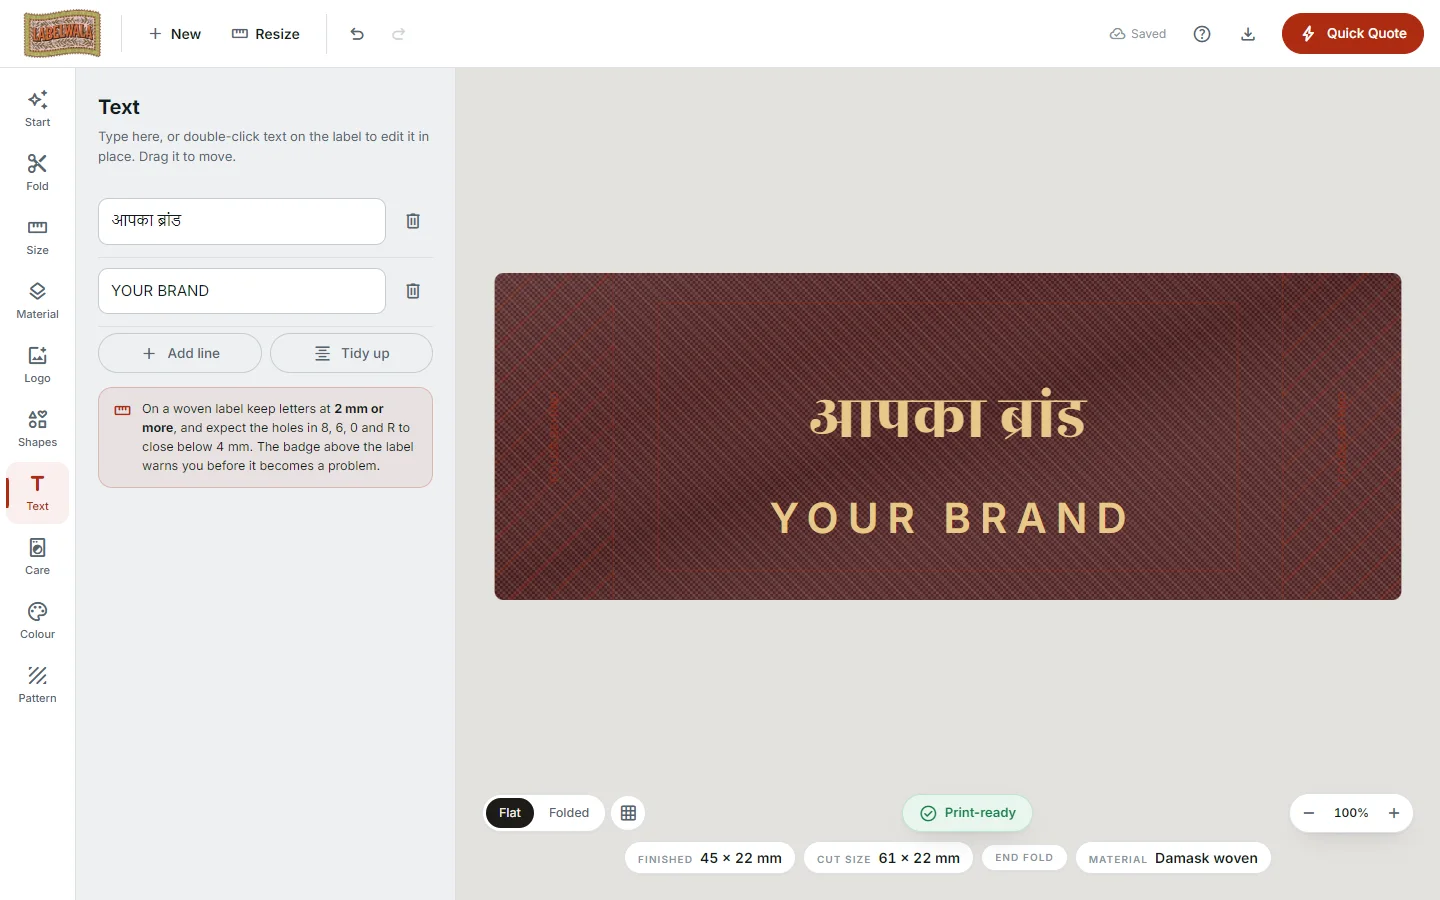Click the download icon
Screen dimensions: 1440x900
(x=1248, y=34)
